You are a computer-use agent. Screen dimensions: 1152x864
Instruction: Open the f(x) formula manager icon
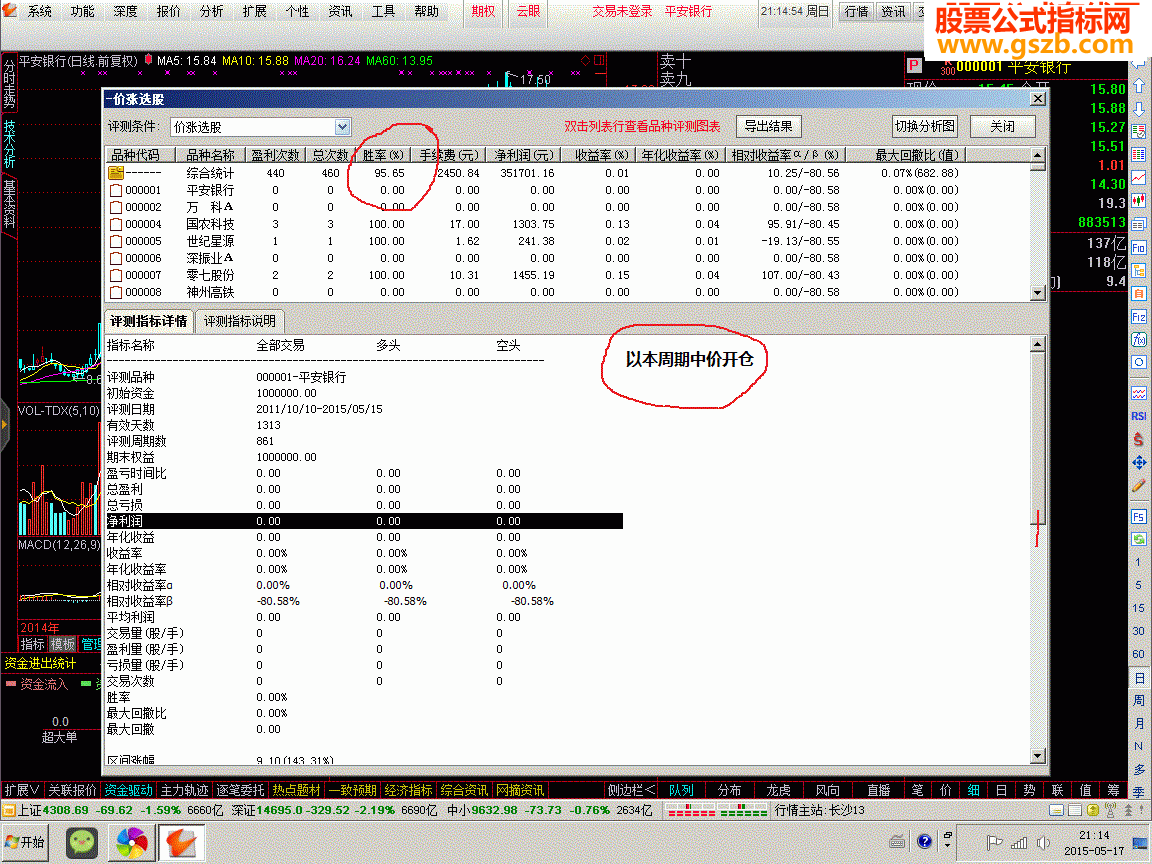pyautogui.click(x=1139, y=339)
